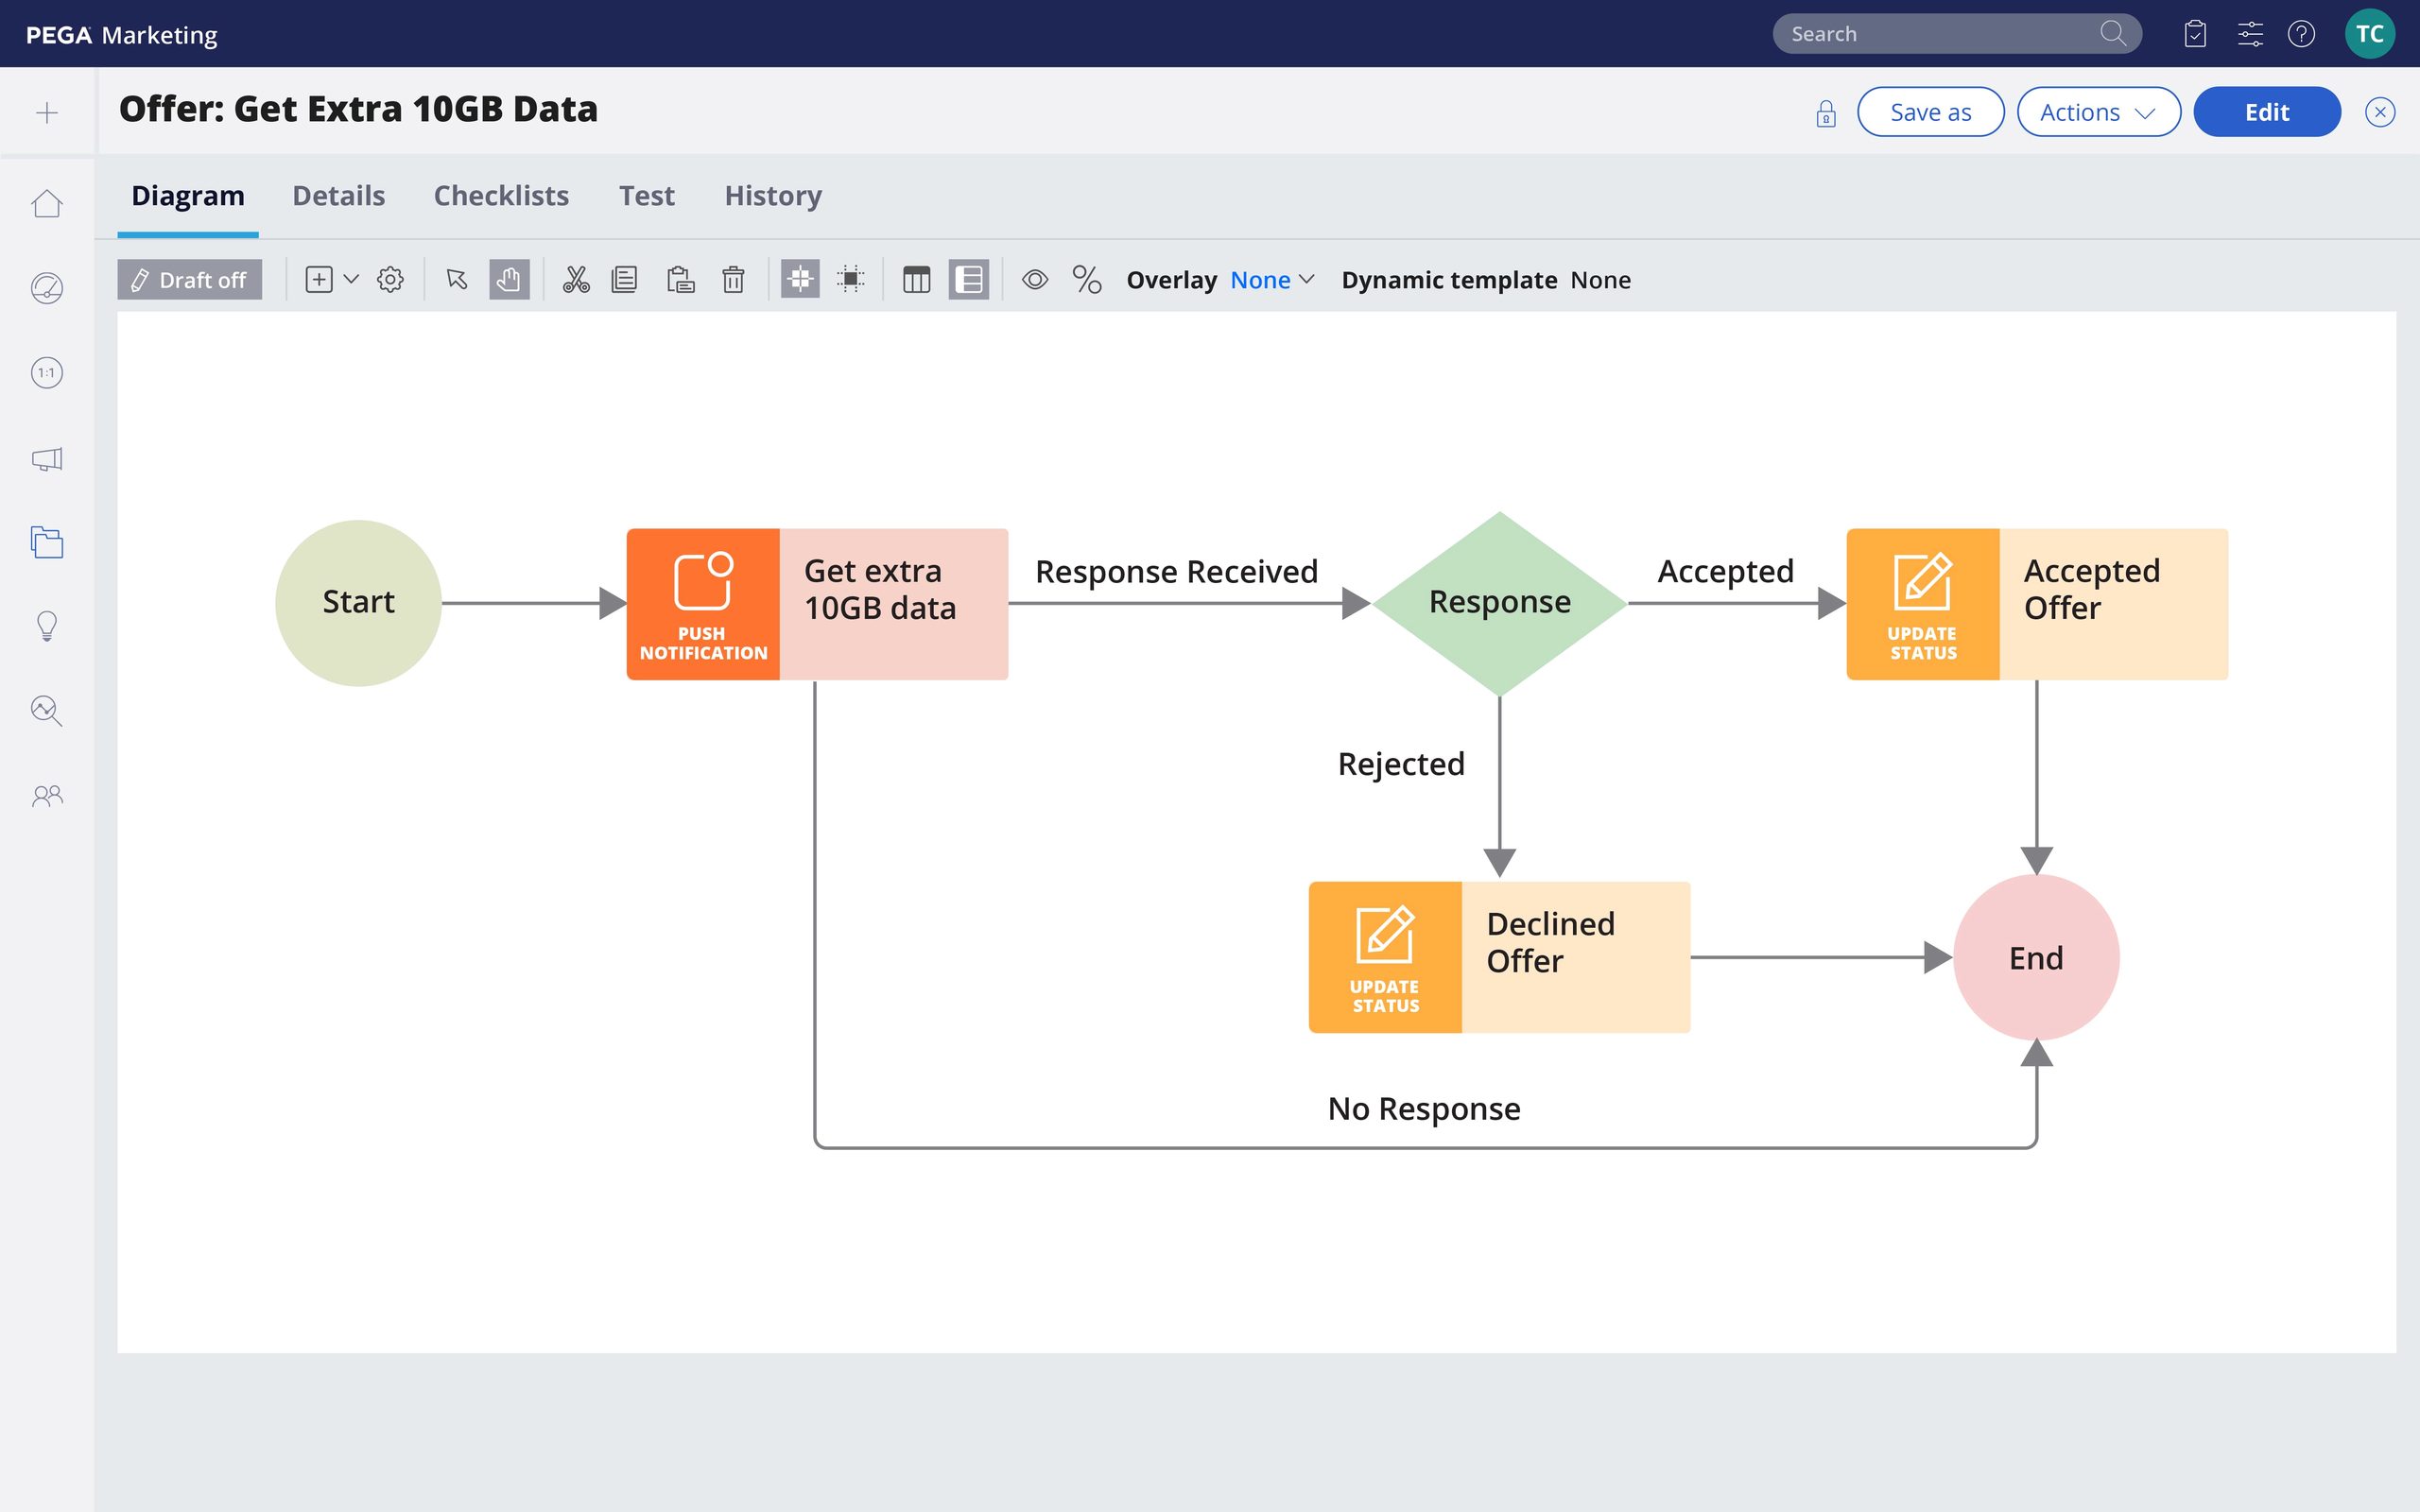Click the trash delete icon in toolbar
The height and width of the screenshot is (1512, 2420).
[x=733, y=279]
